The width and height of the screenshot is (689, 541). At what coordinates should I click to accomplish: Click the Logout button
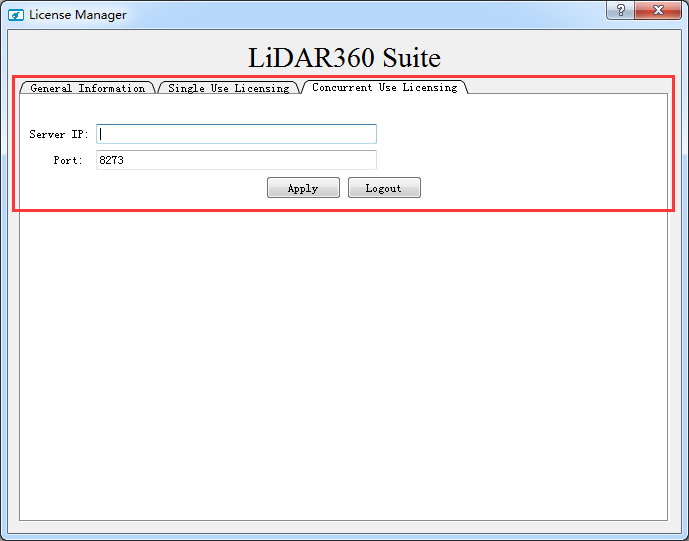383,188
